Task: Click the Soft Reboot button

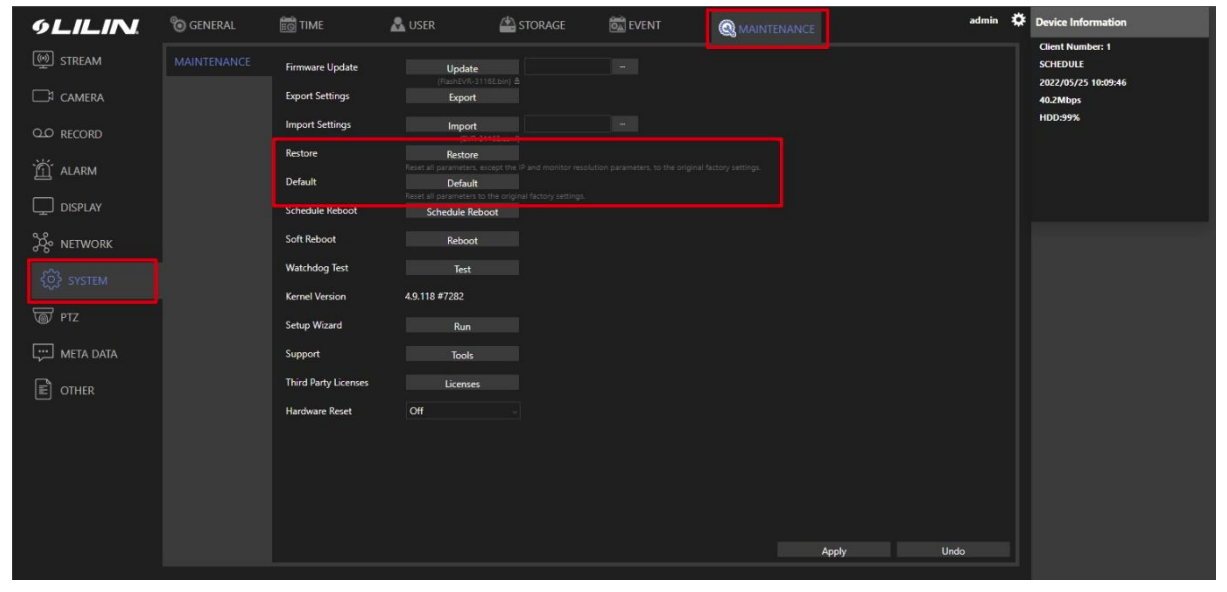Action: click(462, 240)
